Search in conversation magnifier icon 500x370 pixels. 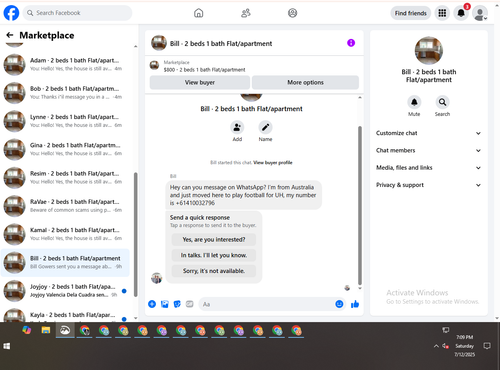click(442, 102)
